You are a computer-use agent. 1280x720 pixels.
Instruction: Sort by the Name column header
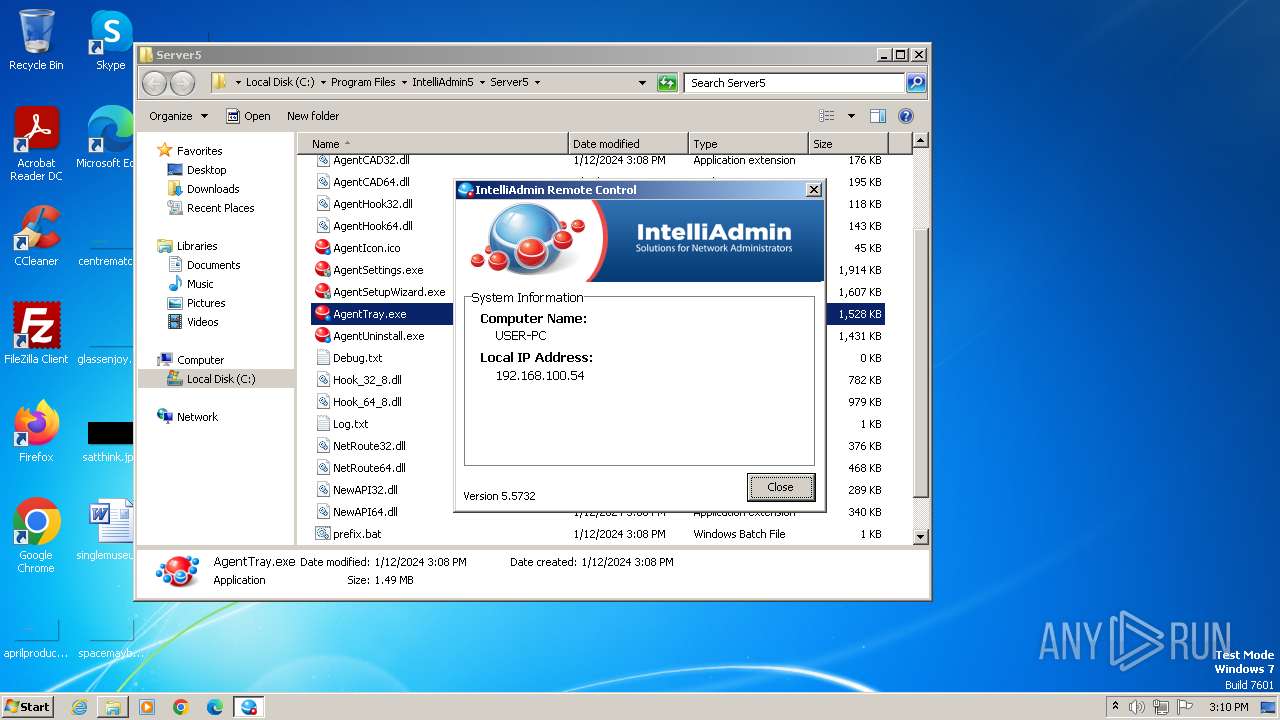pyautogui.click(x=433, y=144)
